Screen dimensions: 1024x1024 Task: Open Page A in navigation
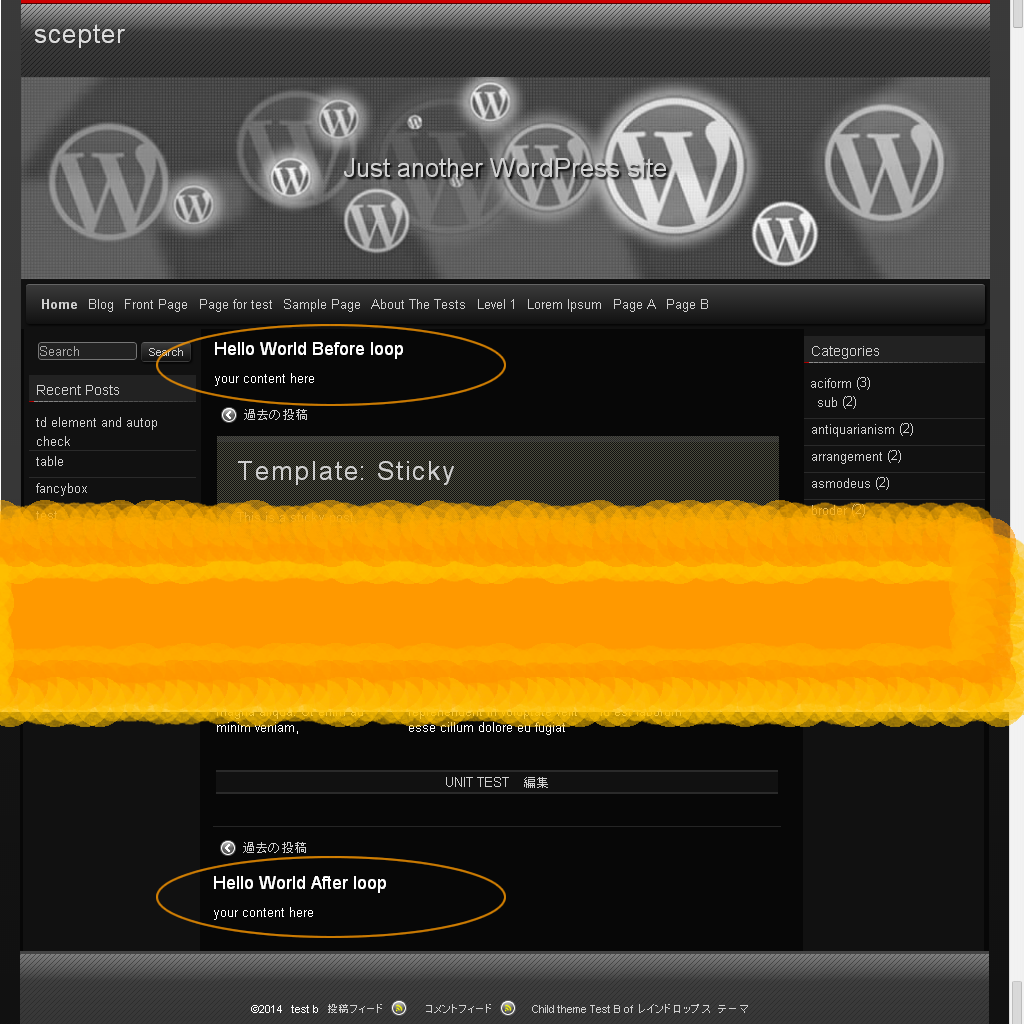pyautogui.click(x=633, y=304)
